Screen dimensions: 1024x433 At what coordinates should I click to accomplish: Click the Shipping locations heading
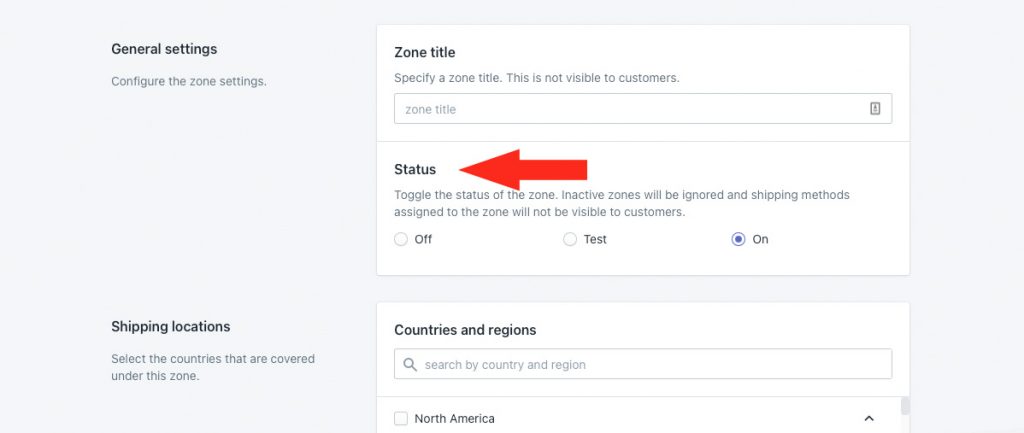170,326
